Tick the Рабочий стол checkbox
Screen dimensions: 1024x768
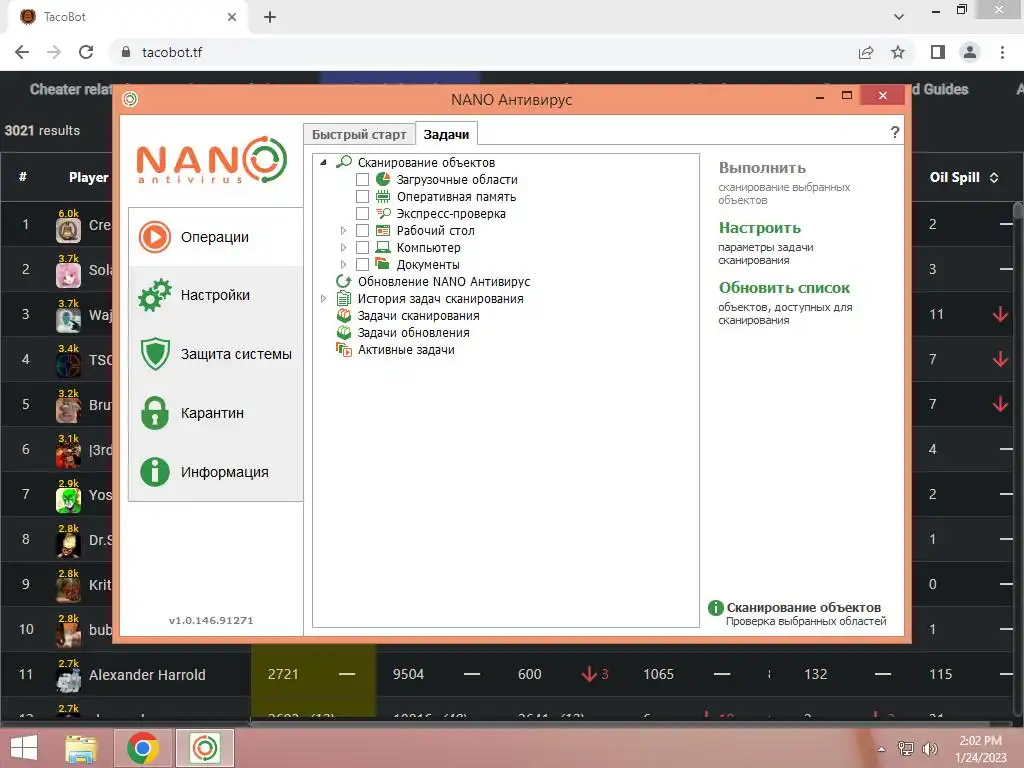tap(362, 230)
